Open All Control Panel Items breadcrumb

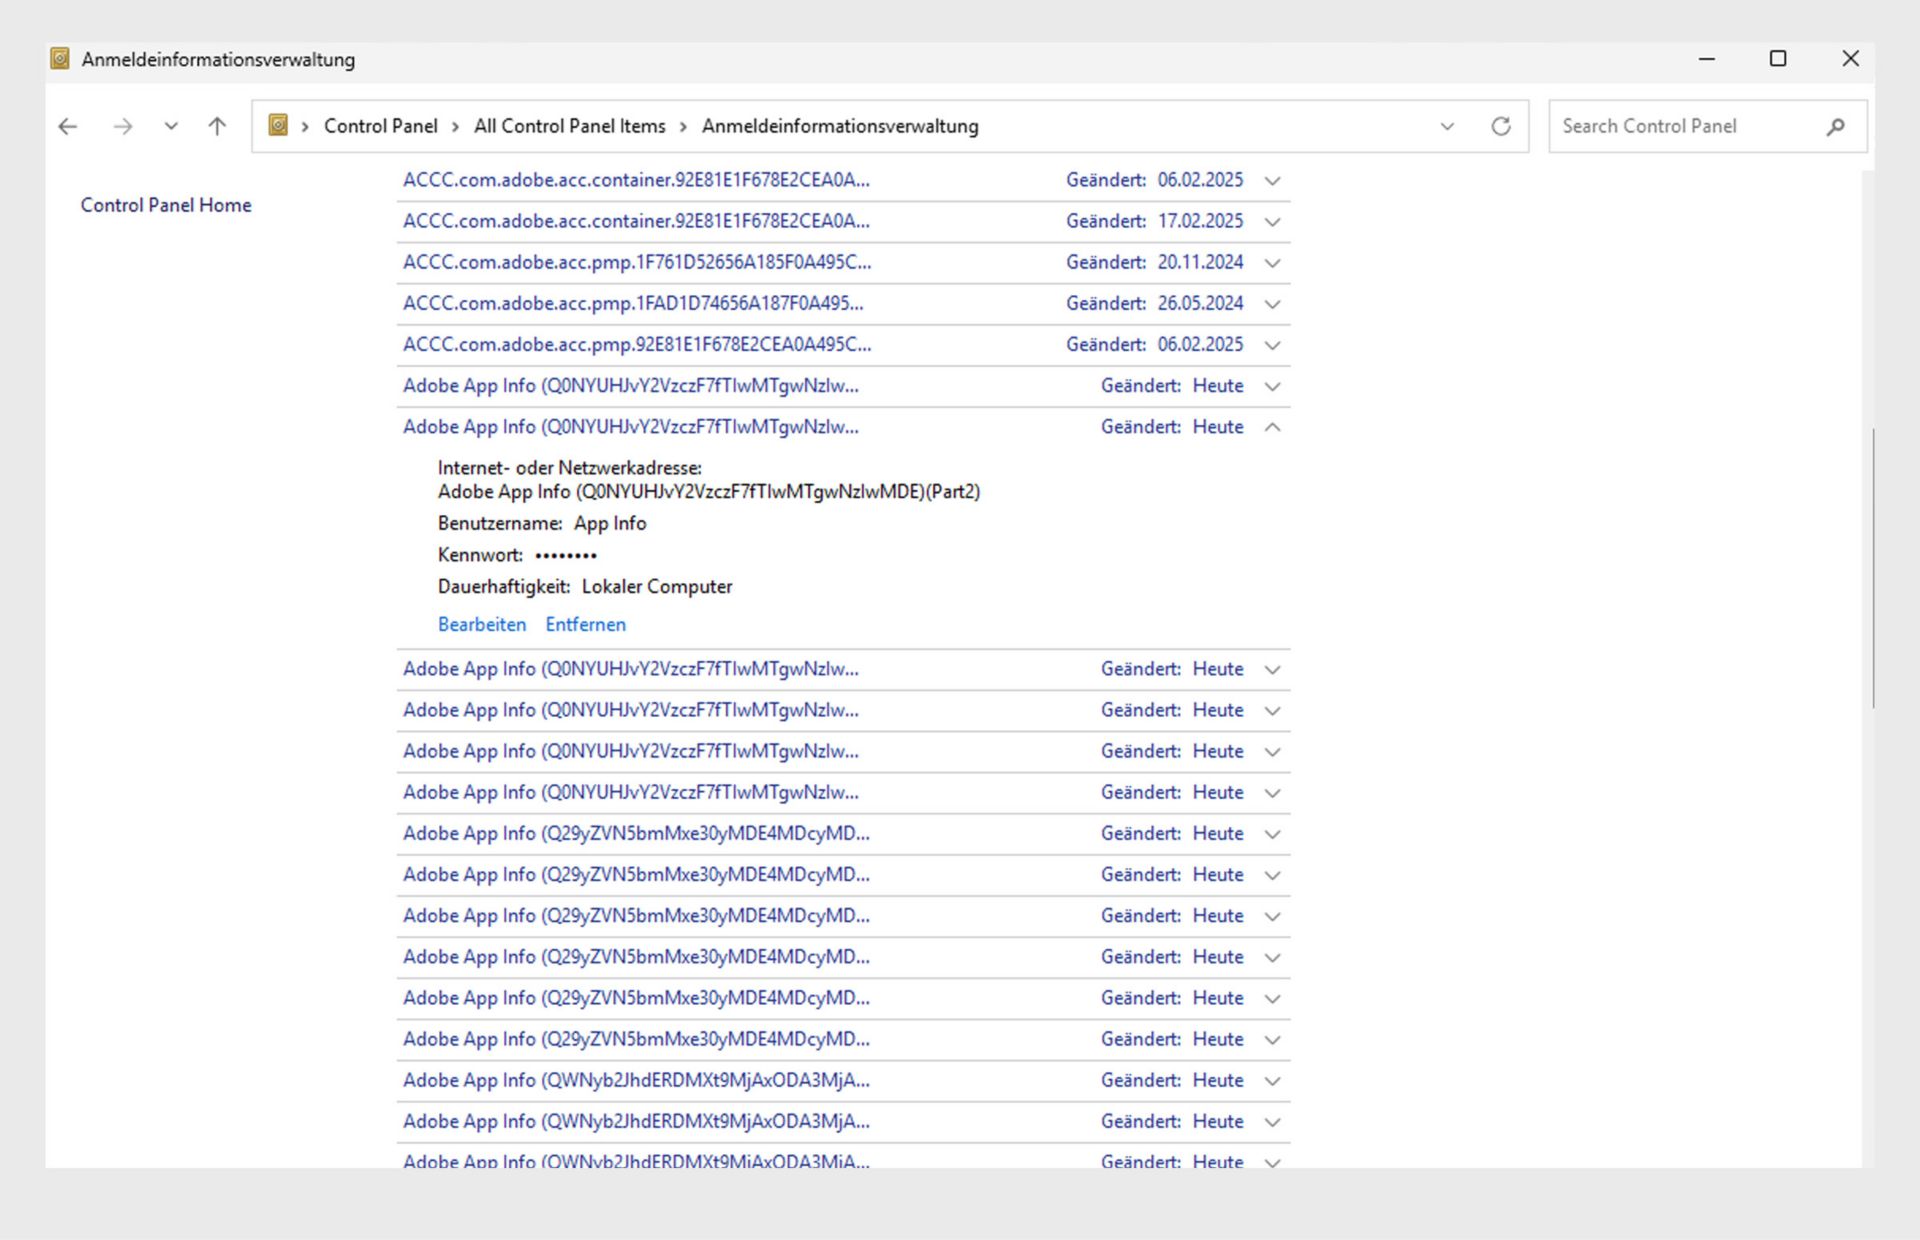tap(569, 126)
